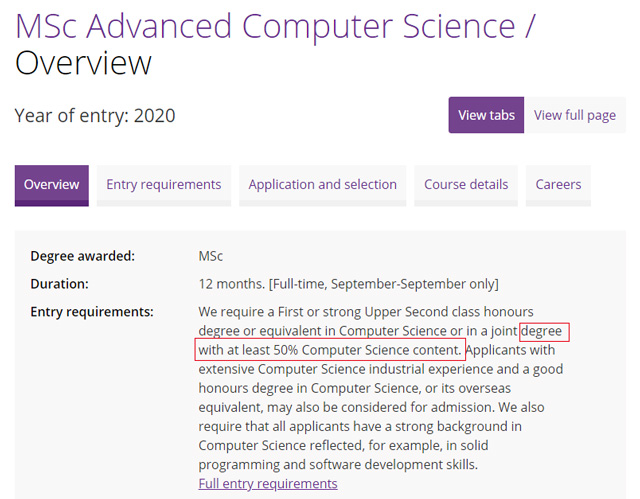The image size is (640, 499).
Task: Select the purple Overview tab
Action: point(51,185)
